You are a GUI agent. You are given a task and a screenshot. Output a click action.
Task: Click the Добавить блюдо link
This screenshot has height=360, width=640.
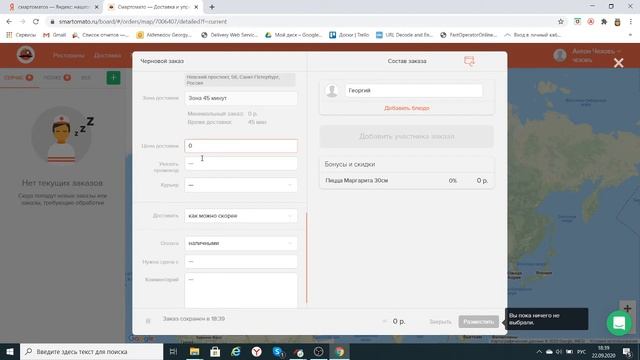coord(407,108)
